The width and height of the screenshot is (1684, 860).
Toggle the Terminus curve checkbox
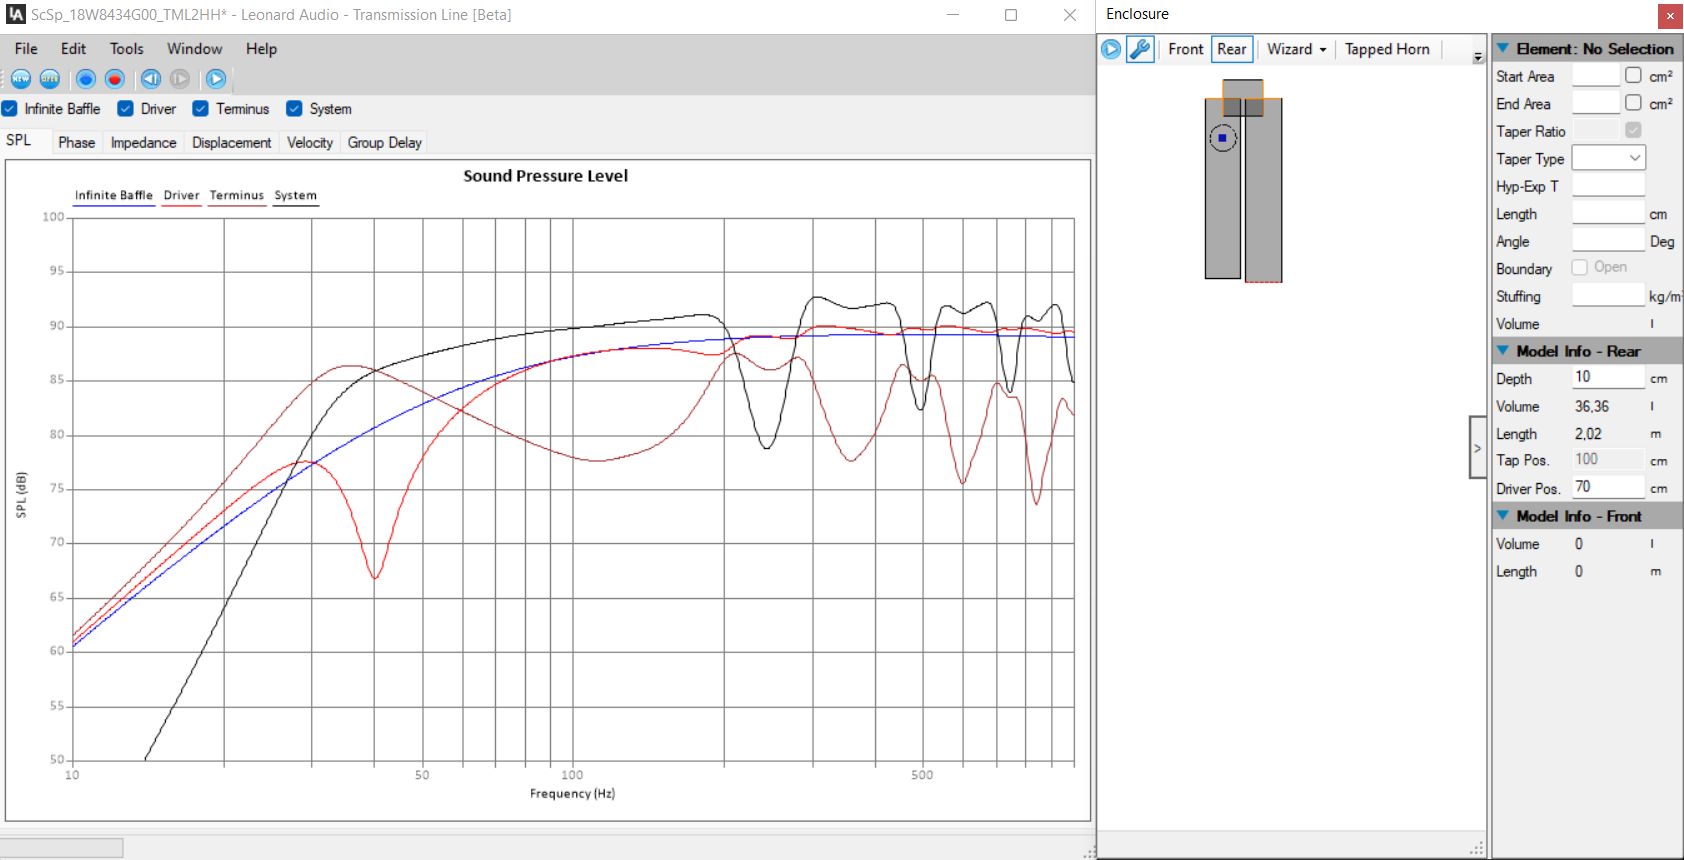pyautogui.click(x=201, y=109)
